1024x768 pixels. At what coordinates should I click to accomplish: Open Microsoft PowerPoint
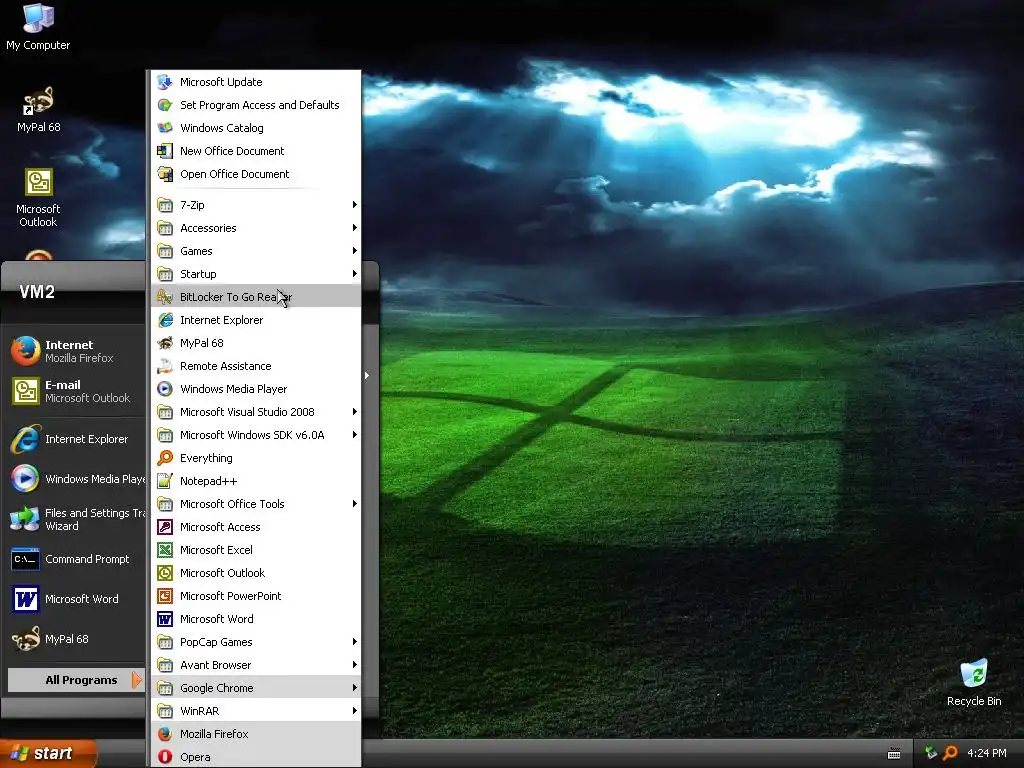(256, 596)
